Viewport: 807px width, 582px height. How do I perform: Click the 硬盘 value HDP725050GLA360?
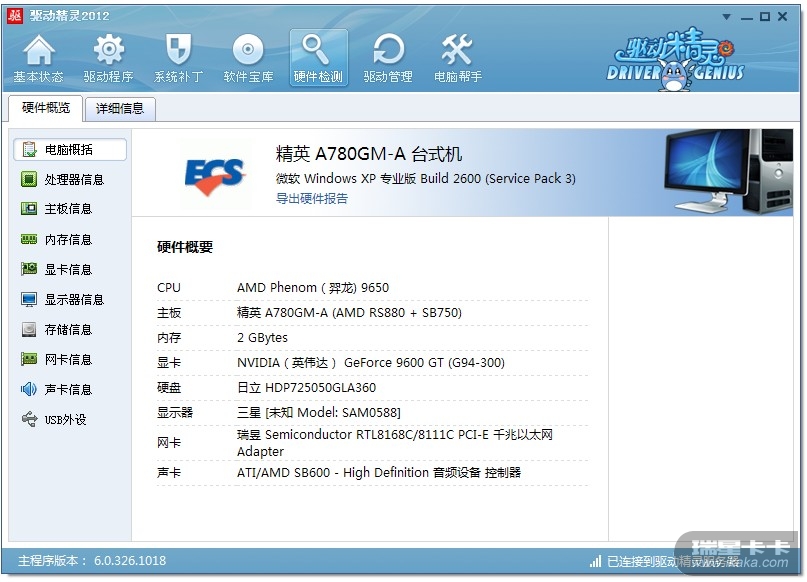click(x=307, y=388)
